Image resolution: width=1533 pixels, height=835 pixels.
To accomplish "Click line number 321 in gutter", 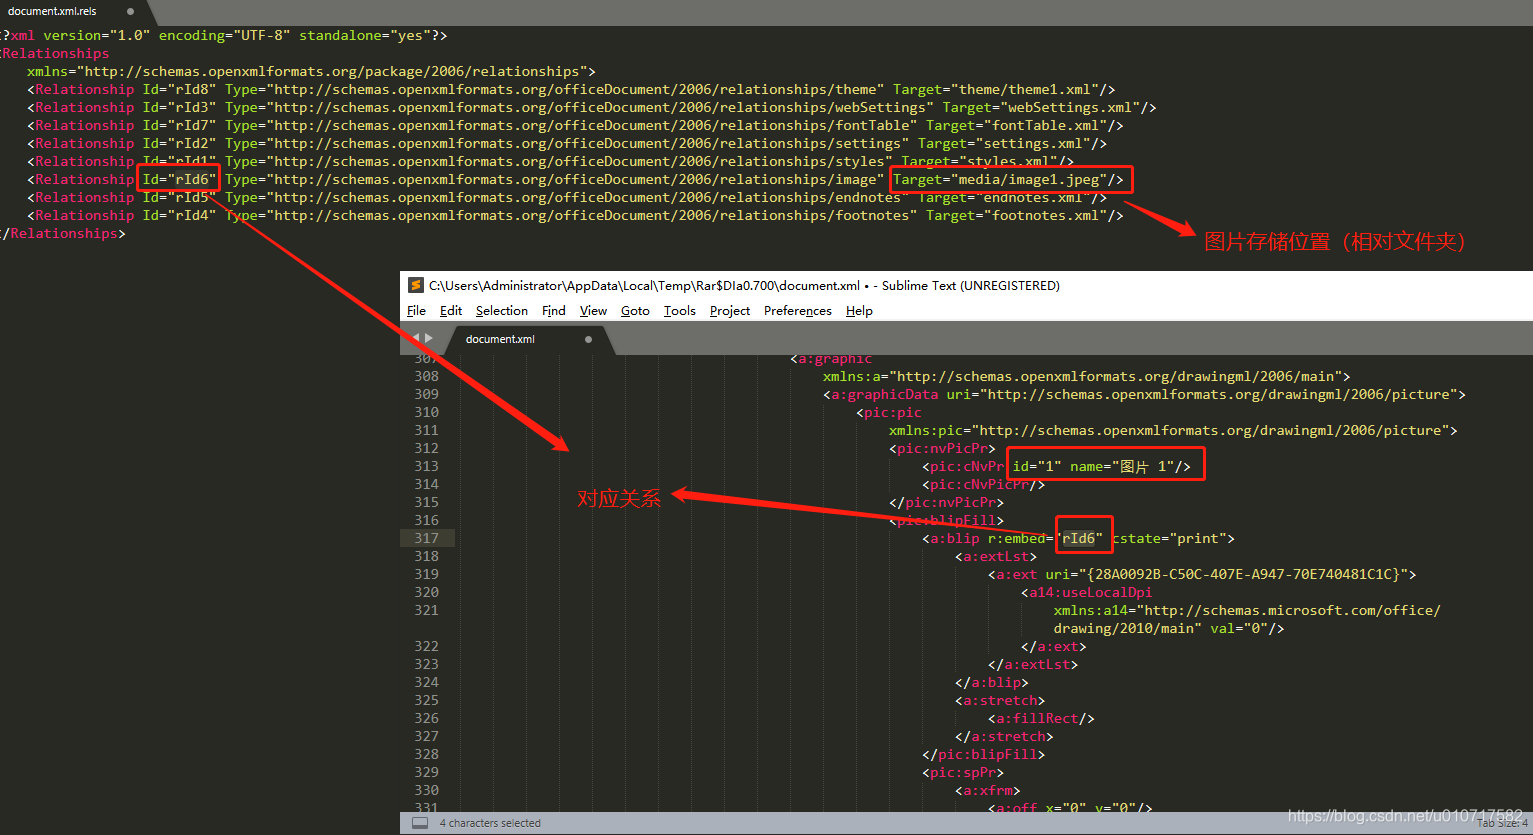I will coord(426,610).
